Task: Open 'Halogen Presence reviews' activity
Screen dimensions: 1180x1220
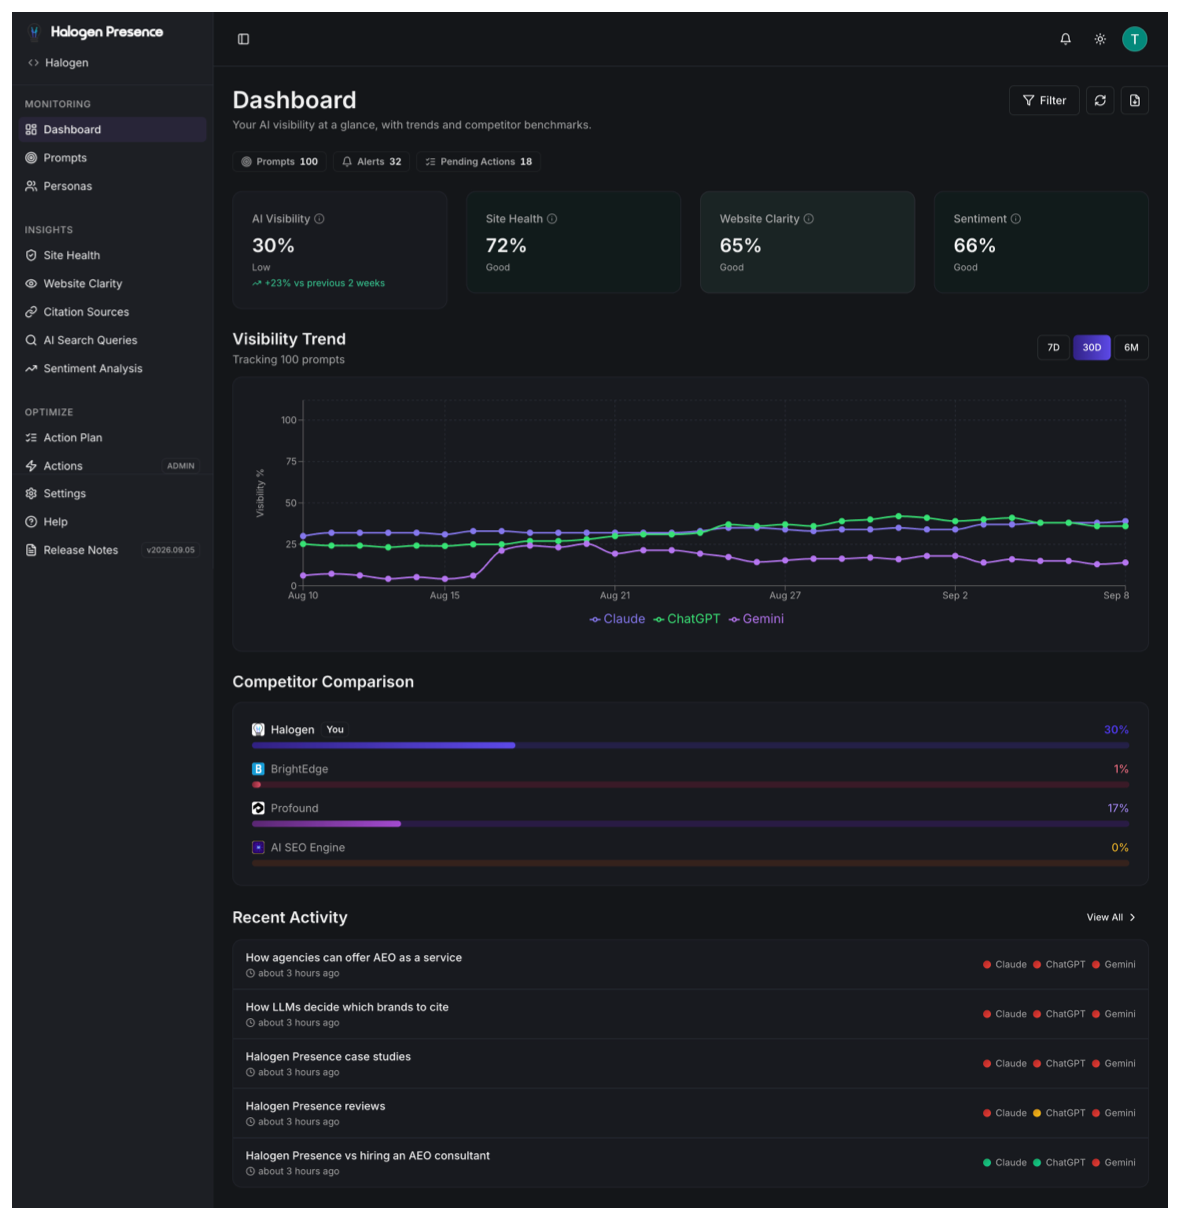Action: [x=690, y=1113]
